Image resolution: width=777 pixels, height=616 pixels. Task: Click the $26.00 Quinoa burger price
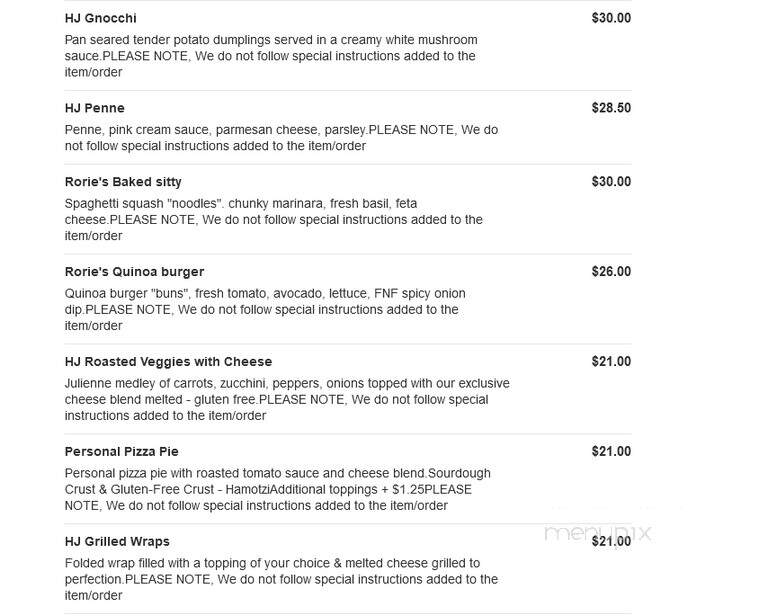pyautogui.click(x=611, y=272)
